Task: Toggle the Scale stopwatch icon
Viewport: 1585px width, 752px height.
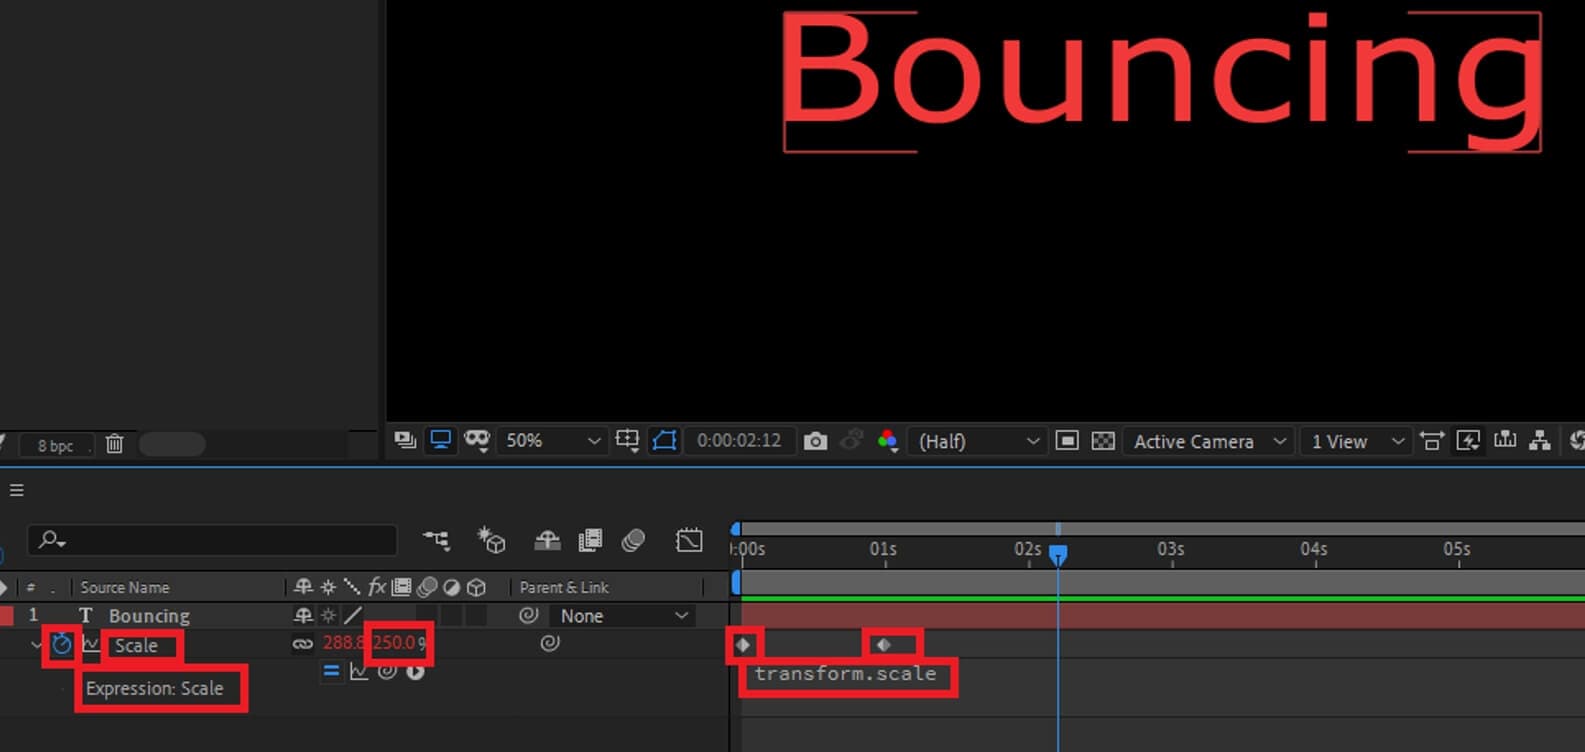Action: tap(62, 644)
